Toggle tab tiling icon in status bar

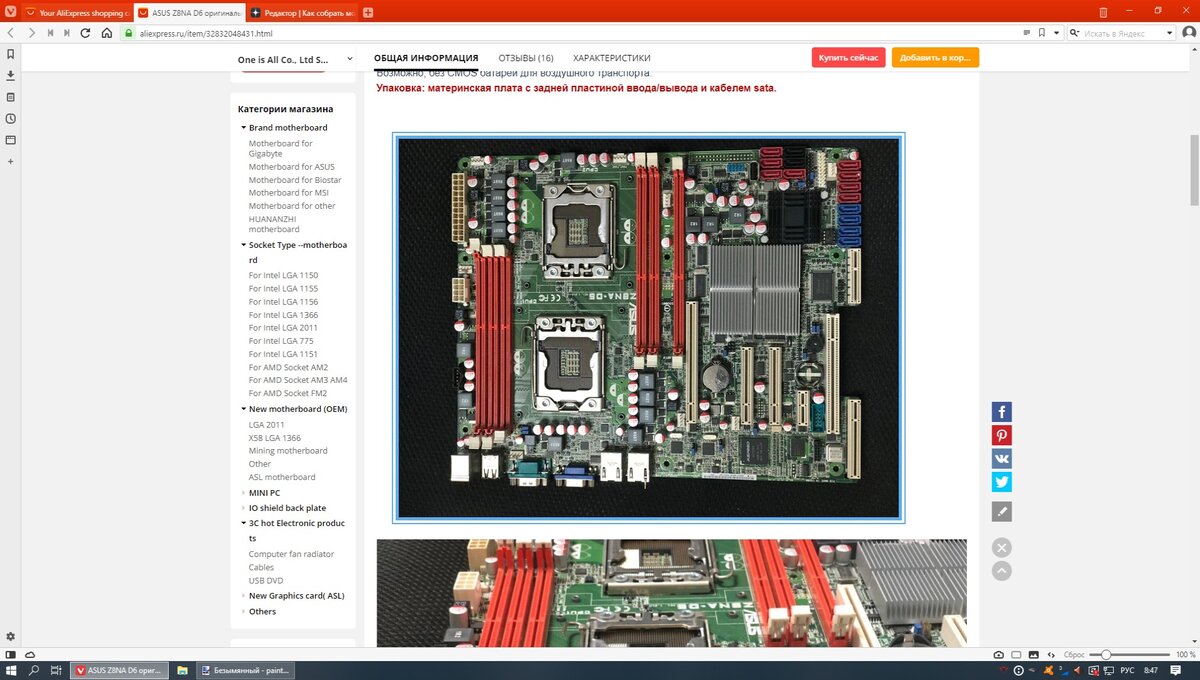pos(1015,654)
